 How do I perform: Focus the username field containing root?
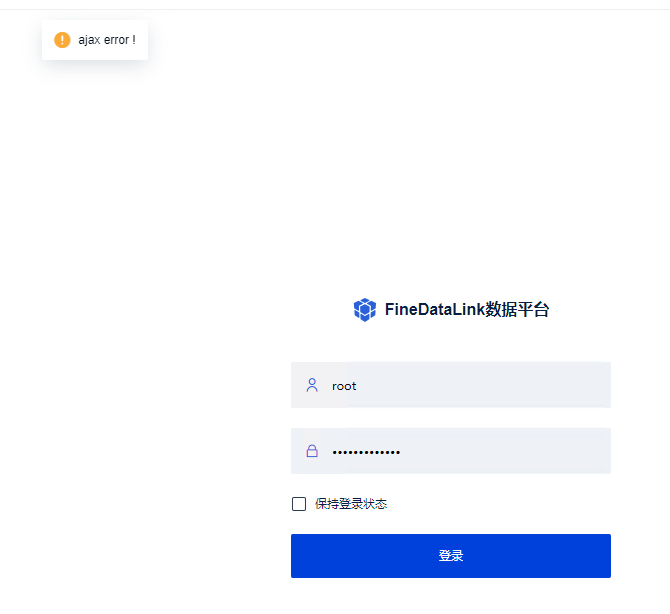pyautogui.click(x=451, y=385)
